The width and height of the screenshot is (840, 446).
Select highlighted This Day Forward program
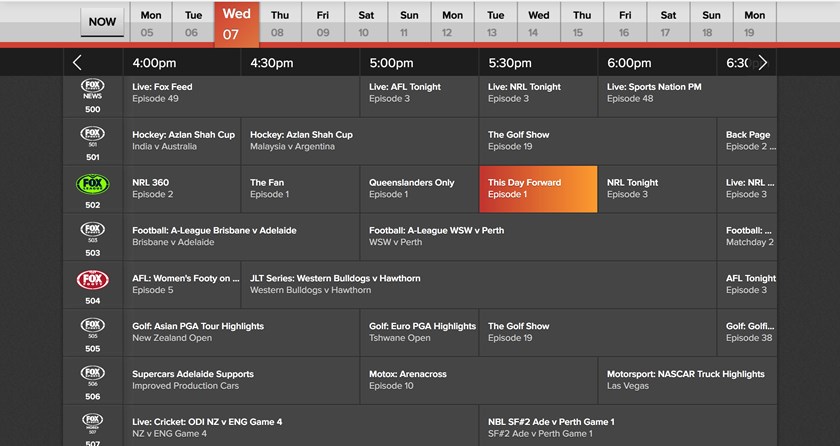538,189
